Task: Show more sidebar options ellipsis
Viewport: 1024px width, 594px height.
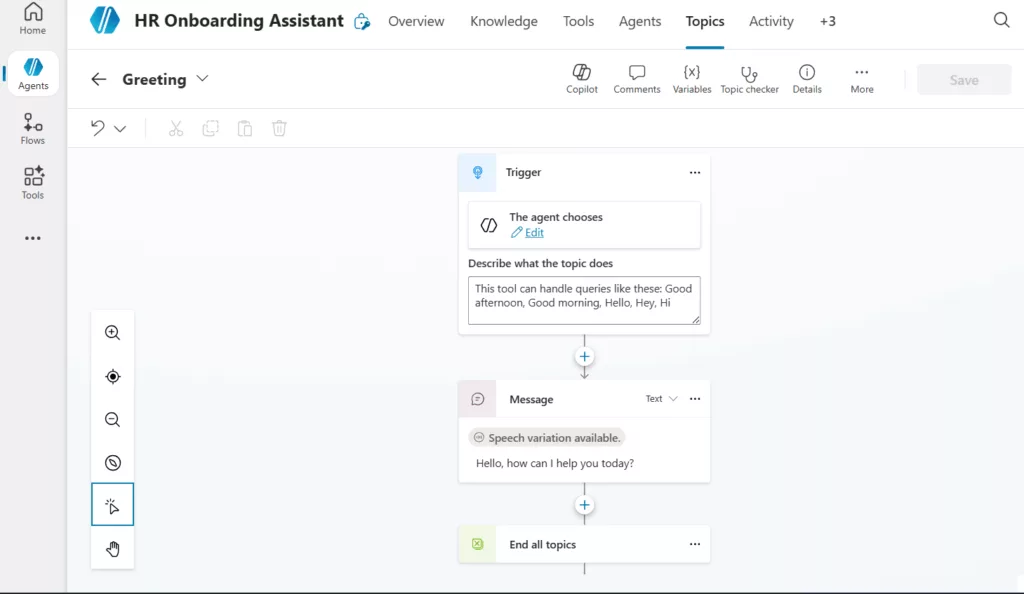Action: click(33, 238)
